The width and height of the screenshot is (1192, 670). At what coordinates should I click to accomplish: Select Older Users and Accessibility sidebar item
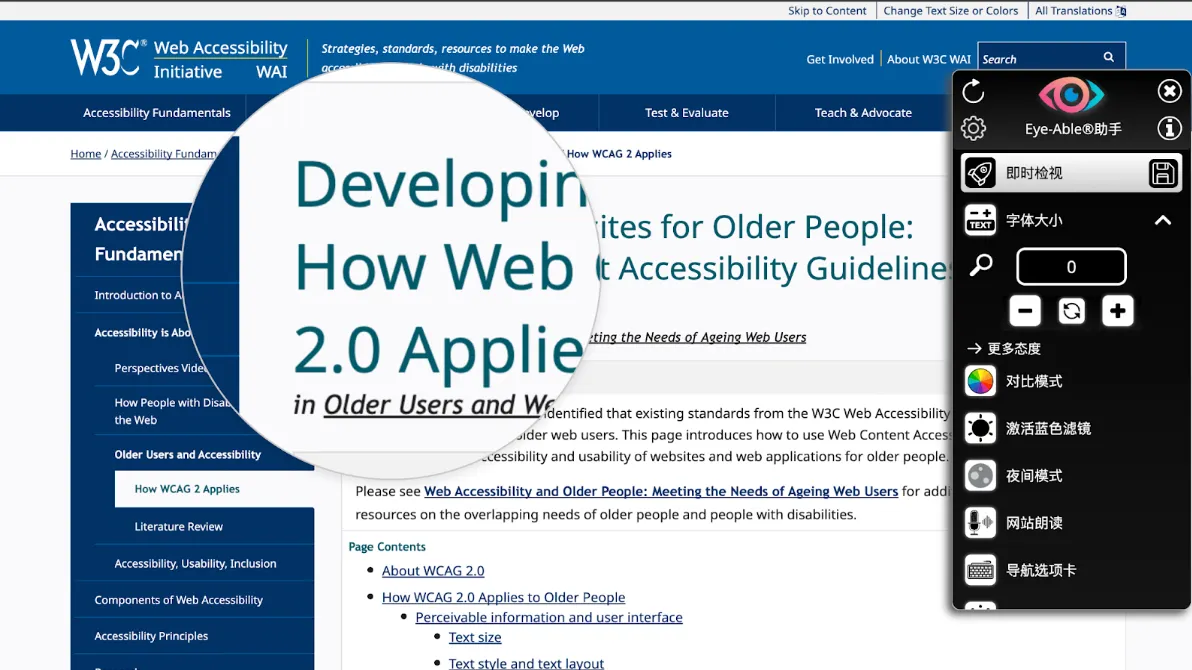coord(187,455)
